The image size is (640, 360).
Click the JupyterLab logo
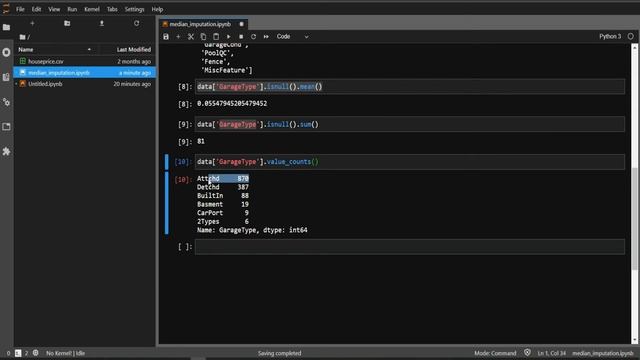6,8
